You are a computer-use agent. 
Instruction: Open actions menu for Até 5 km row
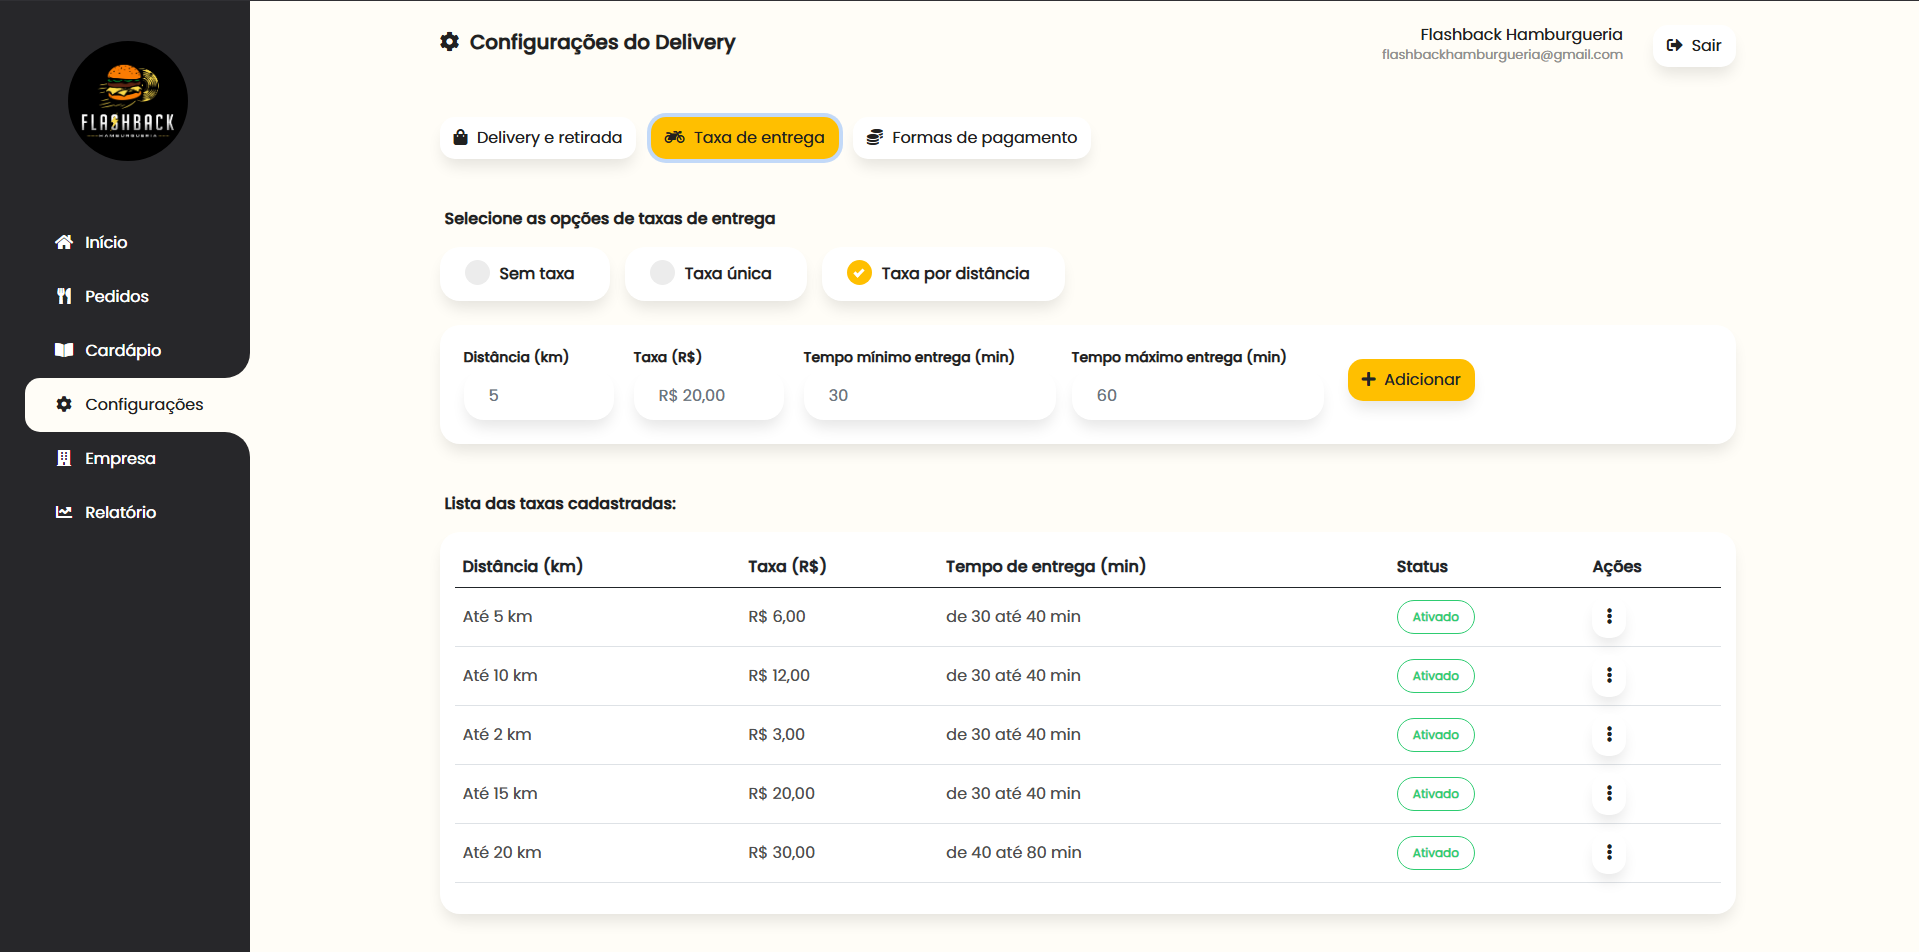tap(1609, 617)
